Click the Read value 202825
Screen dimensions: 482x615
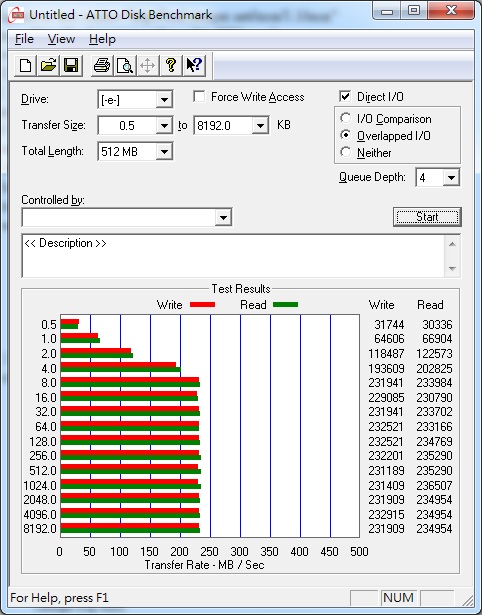click(435, 369)
